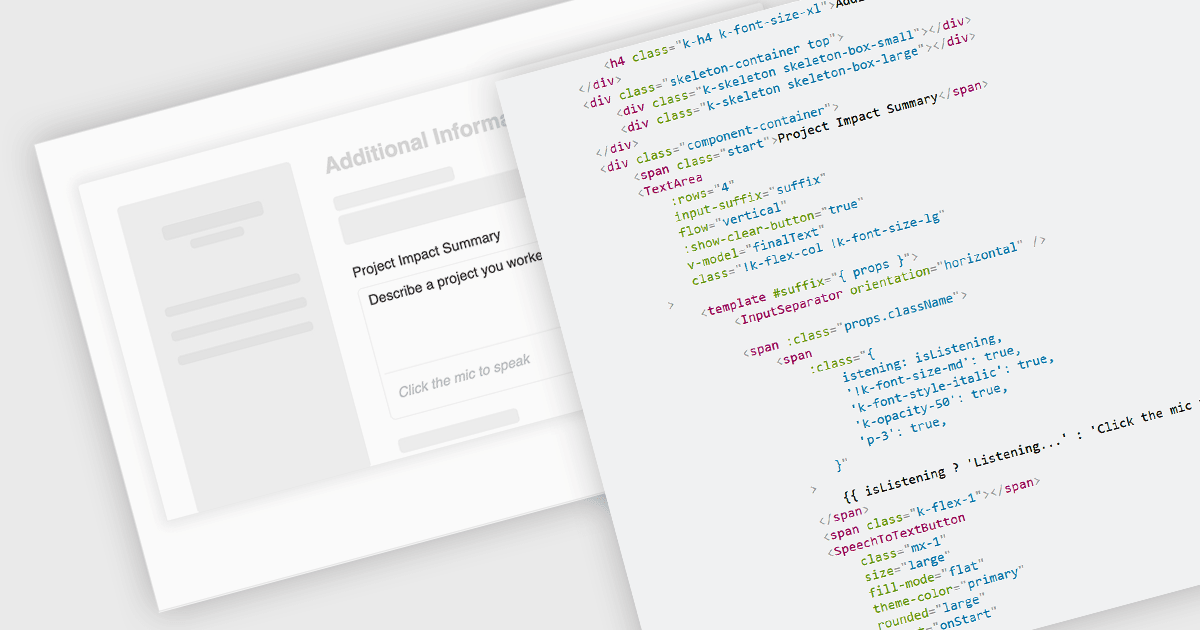
Task: Click the flow="vertical" attribute line
Action: coord(731,218)
